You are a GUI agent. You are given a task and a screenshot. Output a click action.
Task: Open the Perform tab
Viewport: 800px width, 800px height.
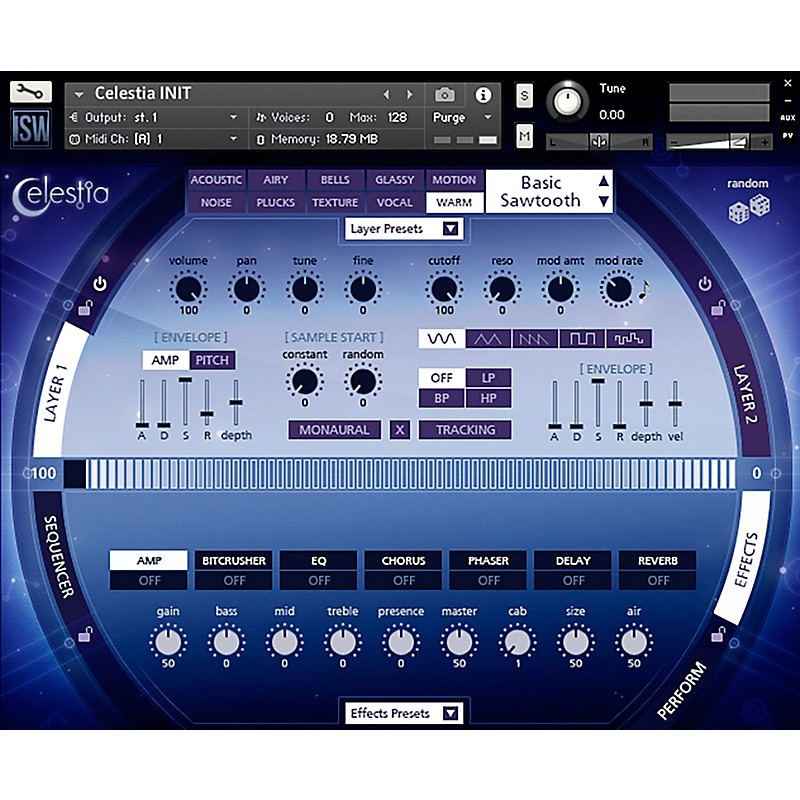pos(682,690)
